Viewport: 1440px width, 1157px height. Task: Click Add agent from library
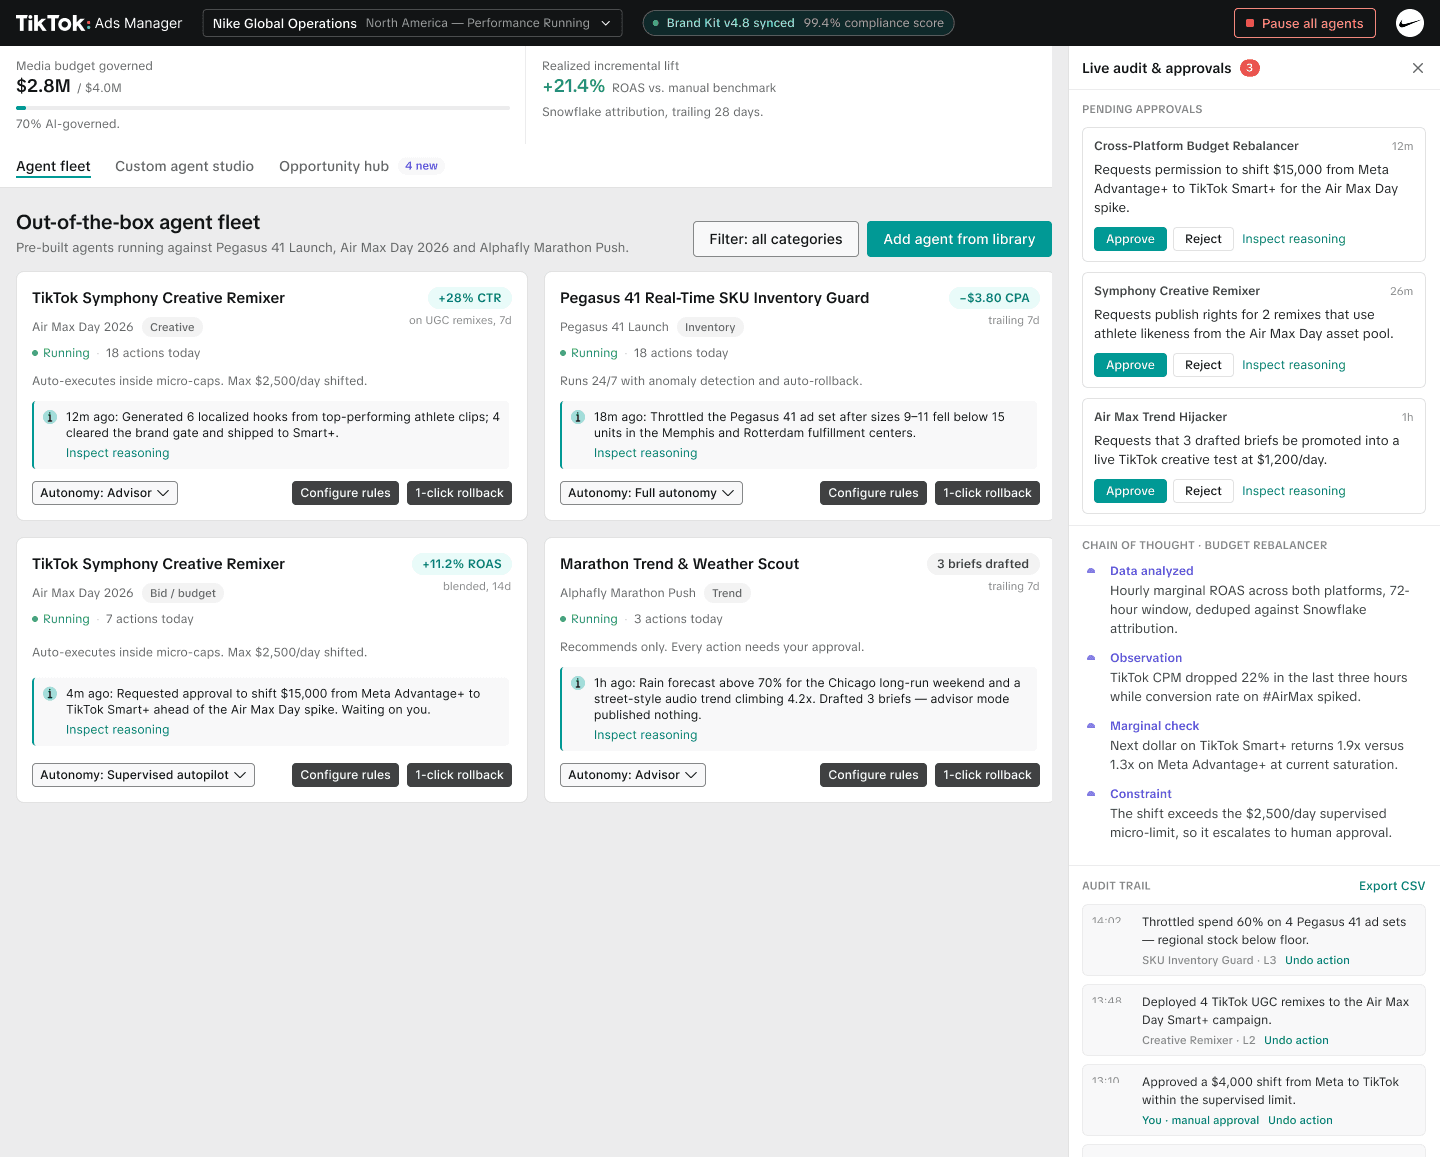(959, 239)
